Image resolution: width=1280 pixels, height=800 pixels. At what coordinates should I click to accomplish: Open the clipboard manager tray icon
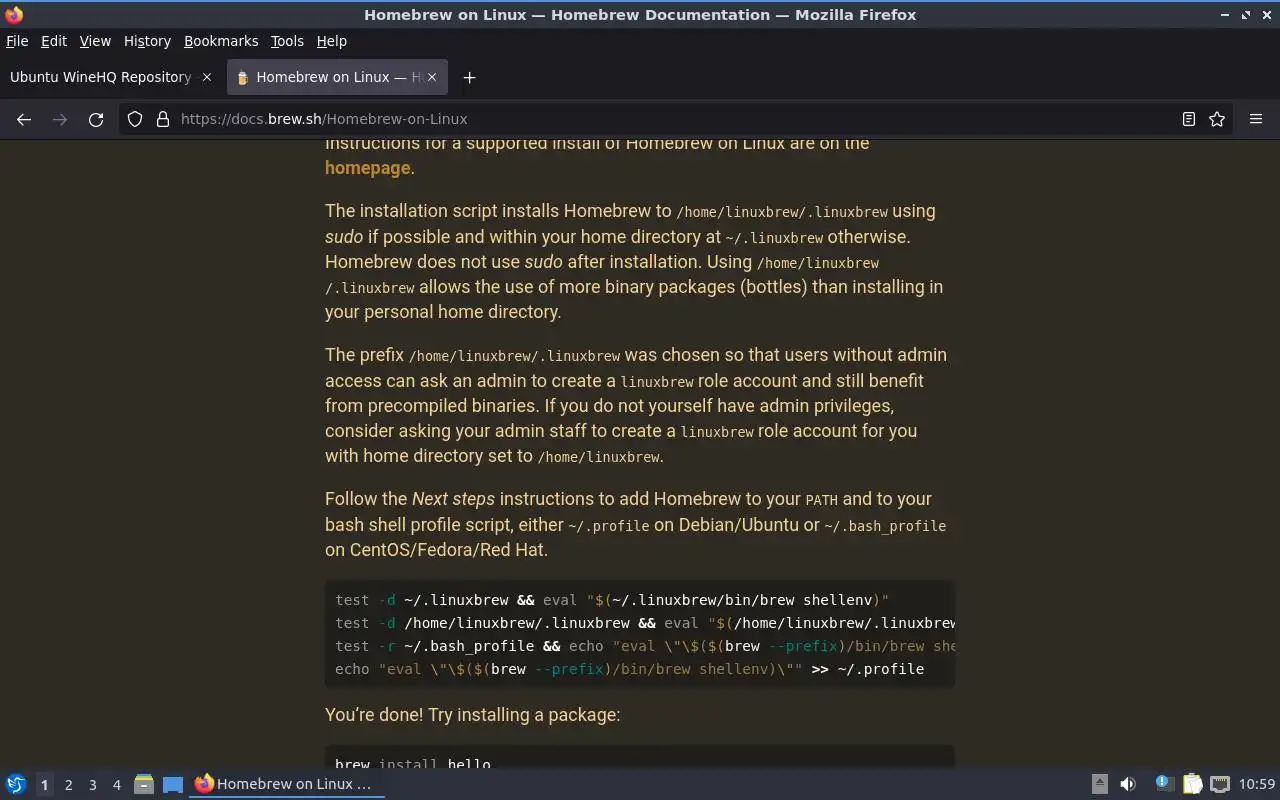[x=1192, y=784]
